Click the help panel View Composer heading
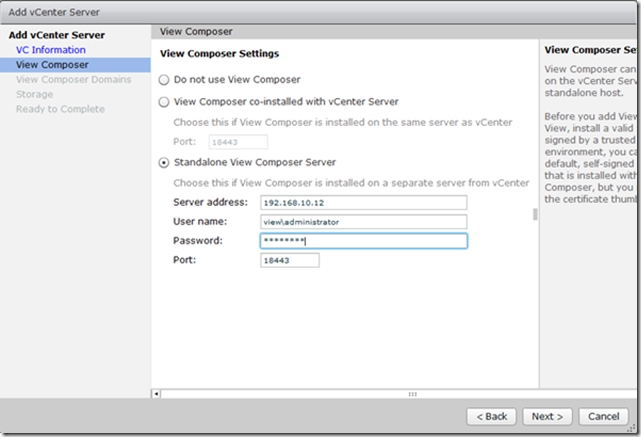641x437 pixels. click(590, 50)
